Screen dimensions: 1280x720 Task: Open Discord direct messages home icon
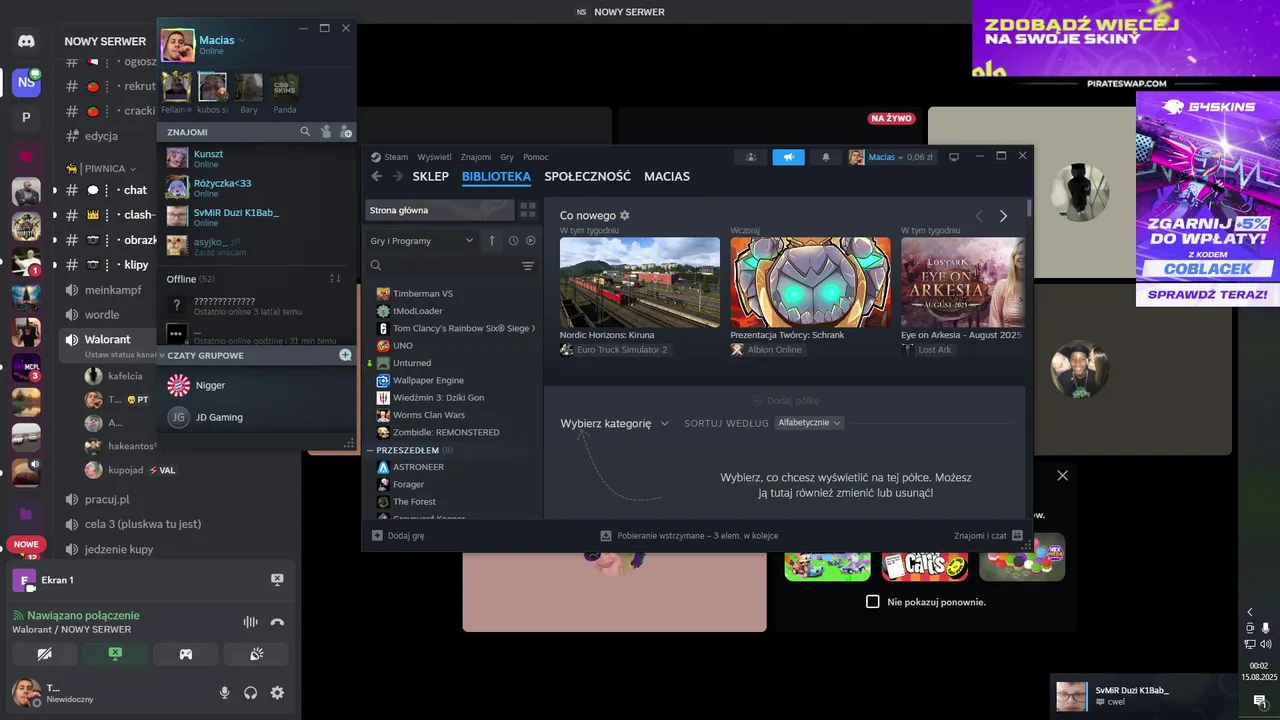26,41
